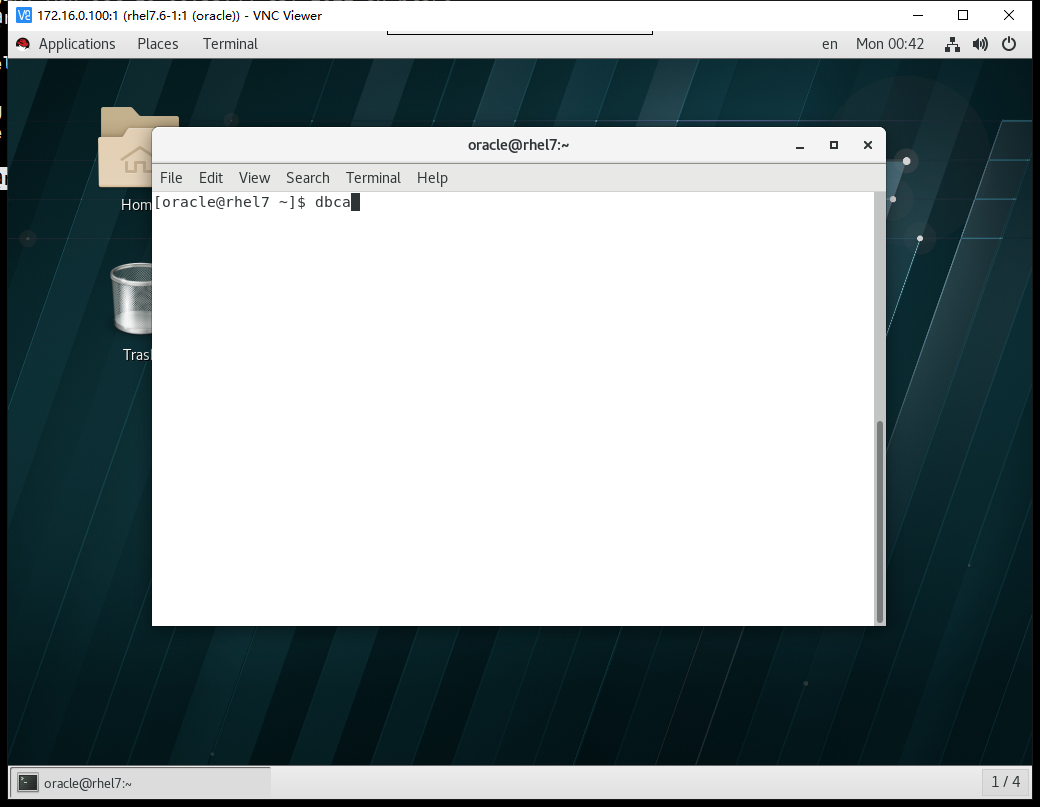The width and height of the screenshot is (1040, 807).
Task: Click the volume speaker icon
Action: (x=980, y=44)
